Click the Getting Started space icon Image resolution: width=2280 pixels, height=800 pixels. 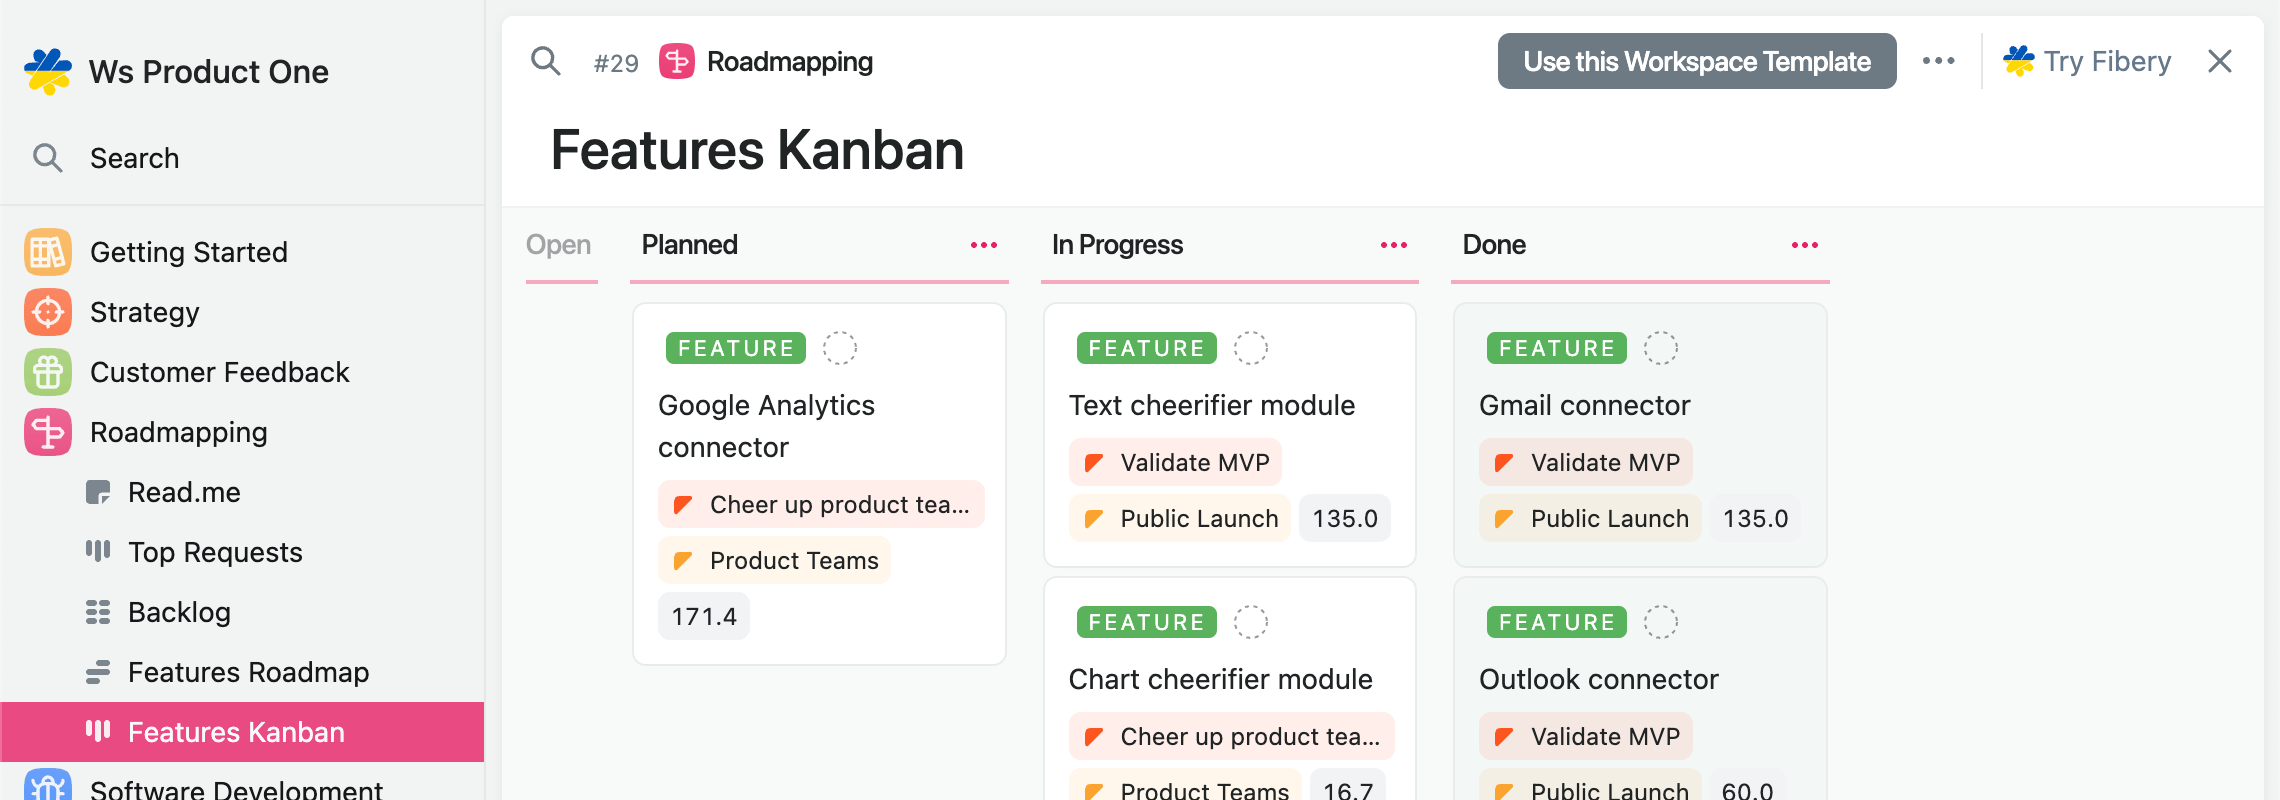pyautogui.click(x=48, y=252)
